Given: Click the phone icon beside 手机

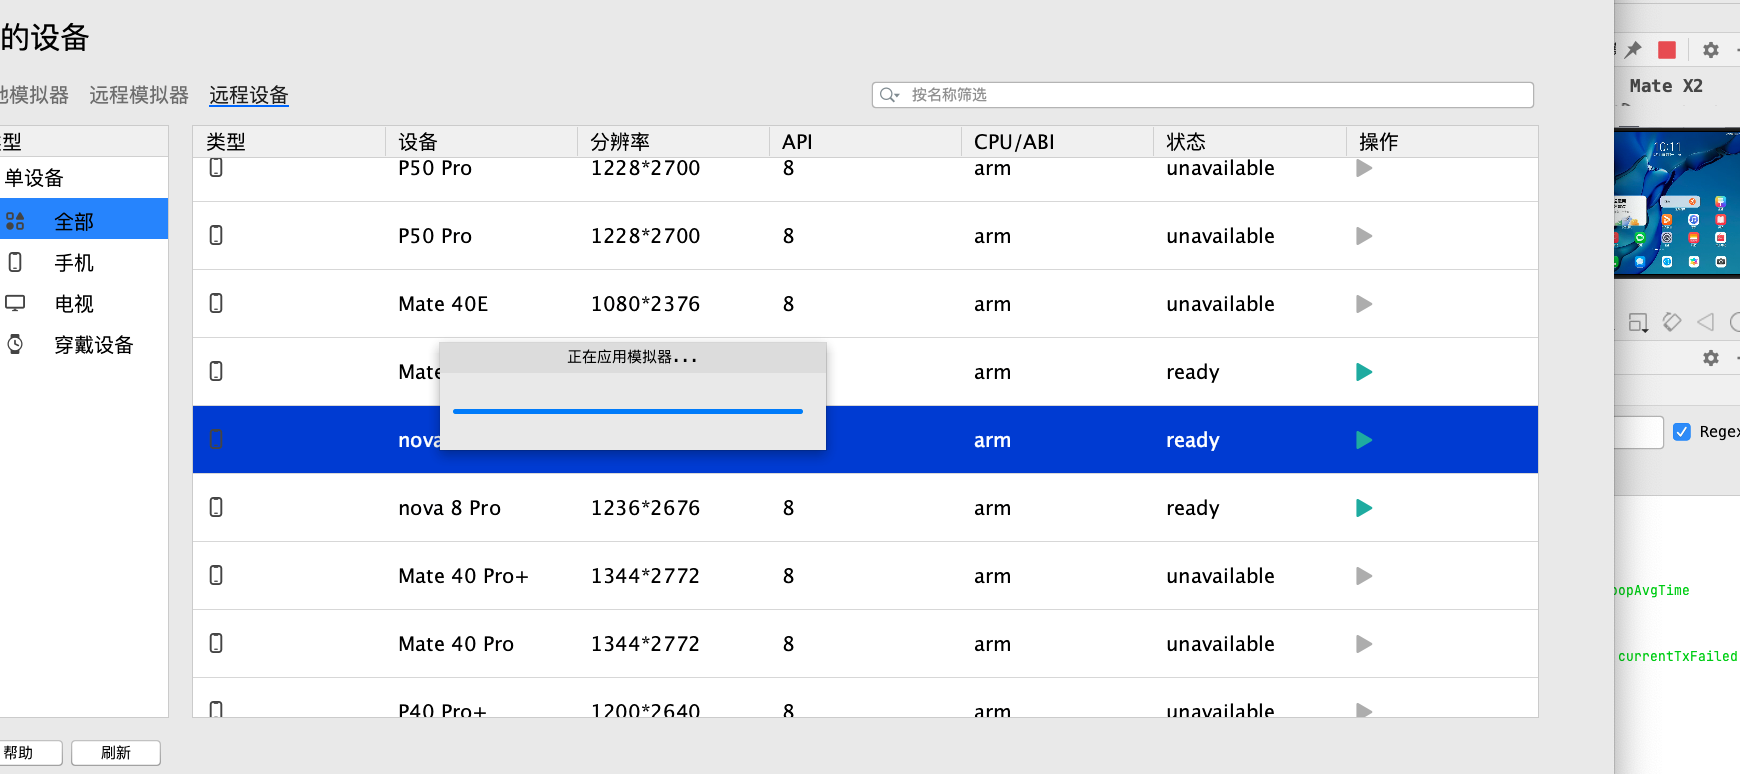Looking at the screenshot, I should (x=15, y=262).
